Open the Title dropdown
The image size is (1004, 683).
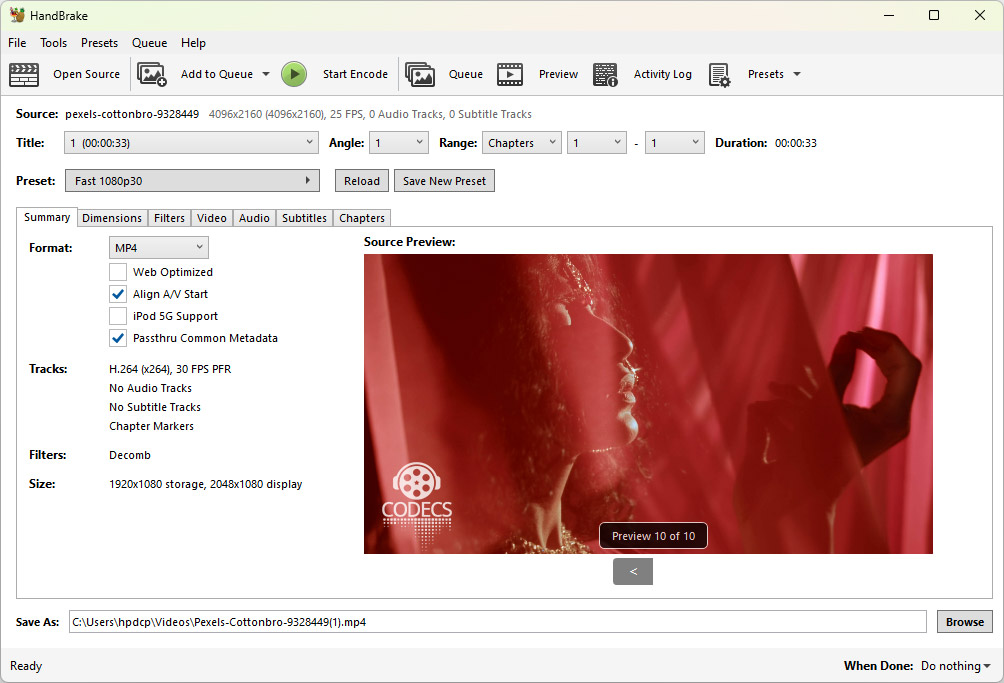[191, 143]
